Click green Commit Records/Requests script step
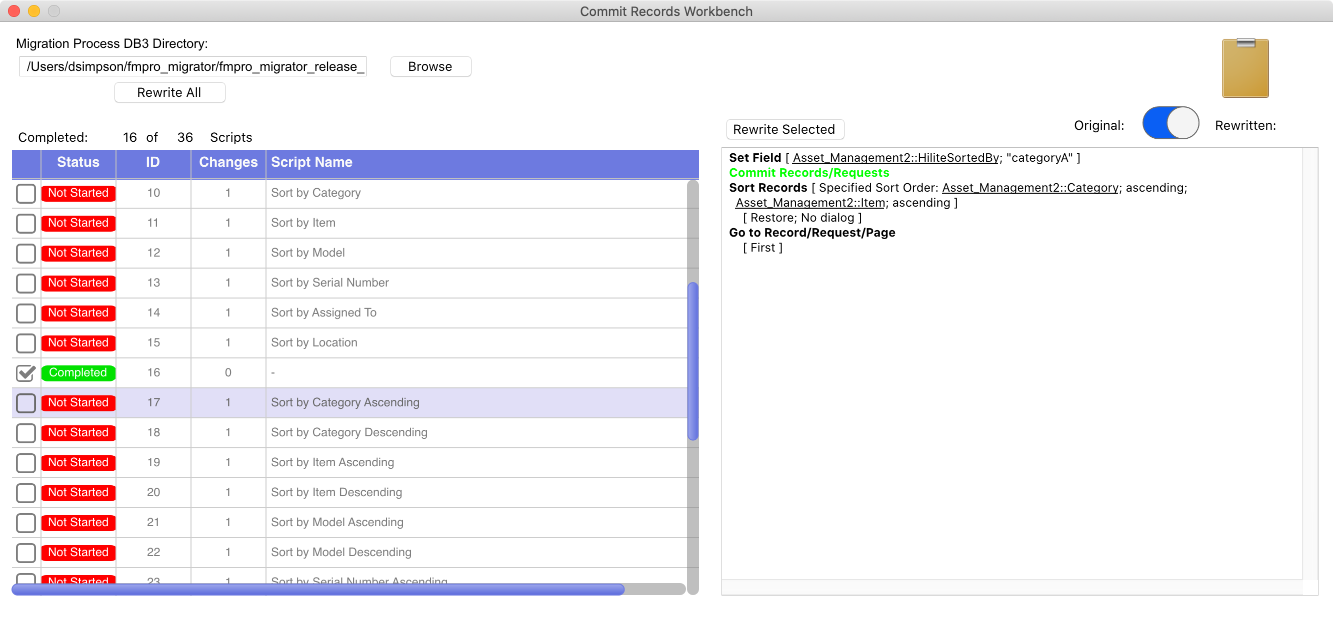This screenshot has height=620, width=1333. [809, 173]
